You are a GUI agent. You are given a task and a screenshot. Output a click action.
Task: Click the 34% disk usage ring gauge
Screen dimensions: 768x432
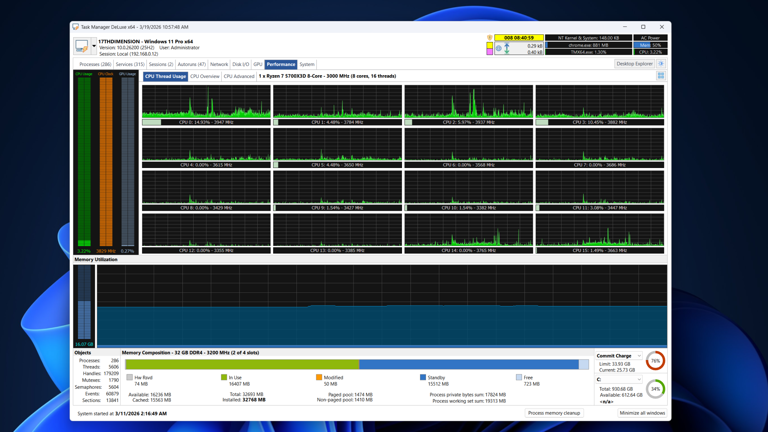point(655,389)
